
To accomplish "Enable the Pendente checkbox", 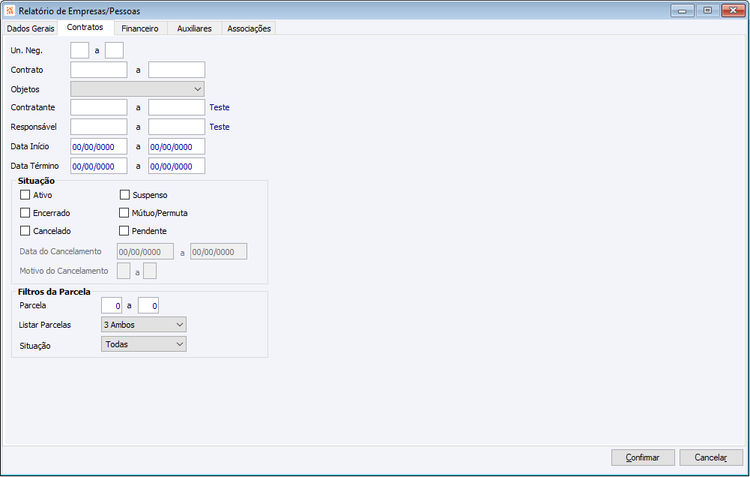I will point(124,231).
